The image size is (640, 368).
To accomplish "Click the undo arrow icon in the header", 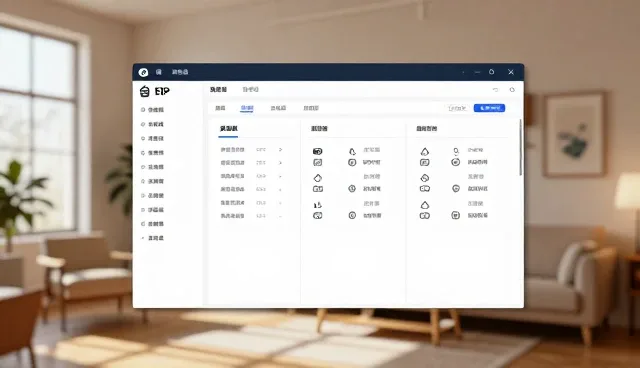I will point(495,89).
